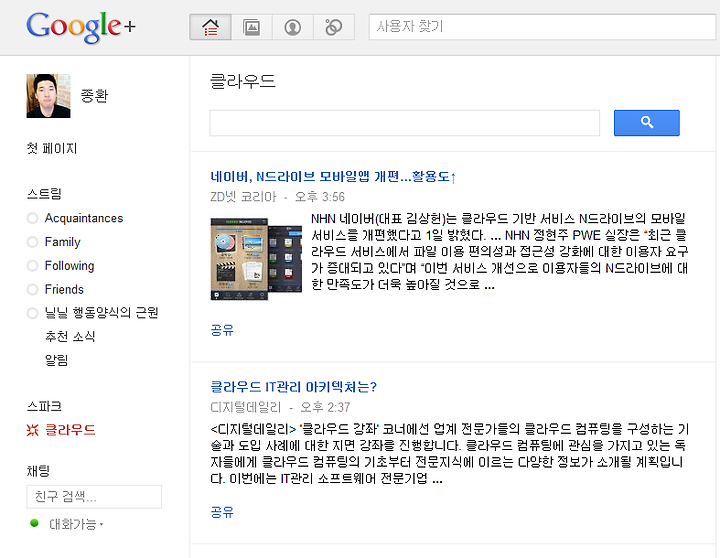Click the 스파크 section heading
This screenshot has height=558, width=720.
pyautogui.click(x=44, y=406)
